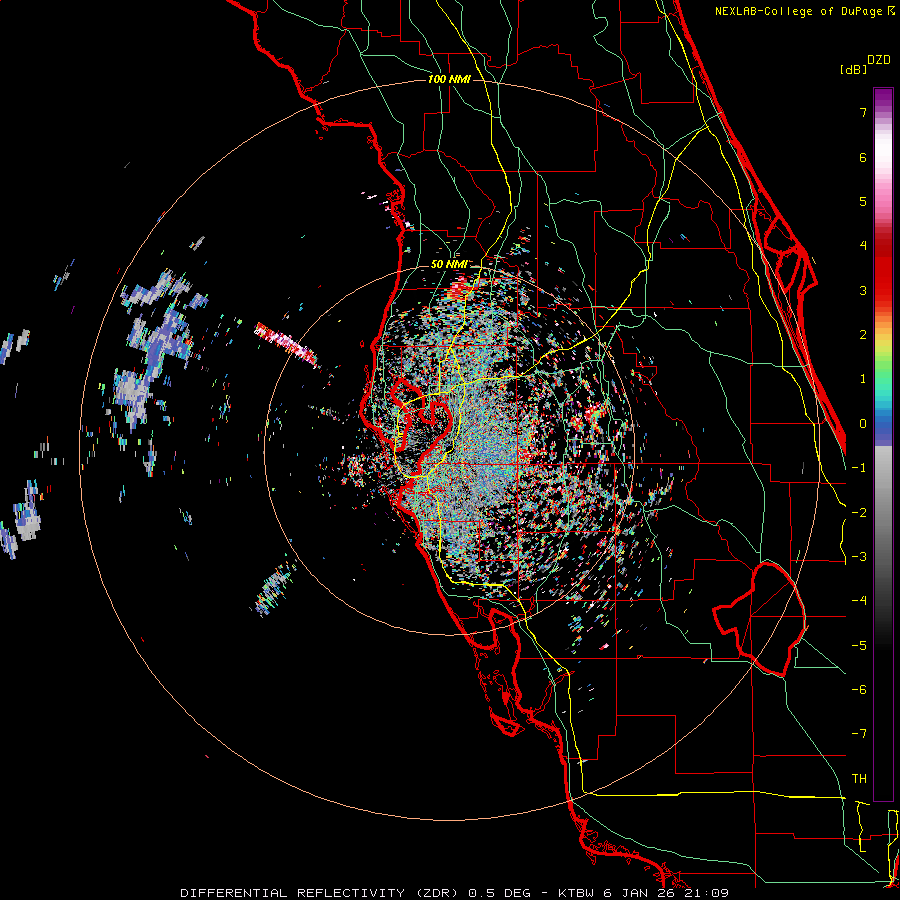Click the [dB] units label
The image size is (900, 900).
[853, 70]
